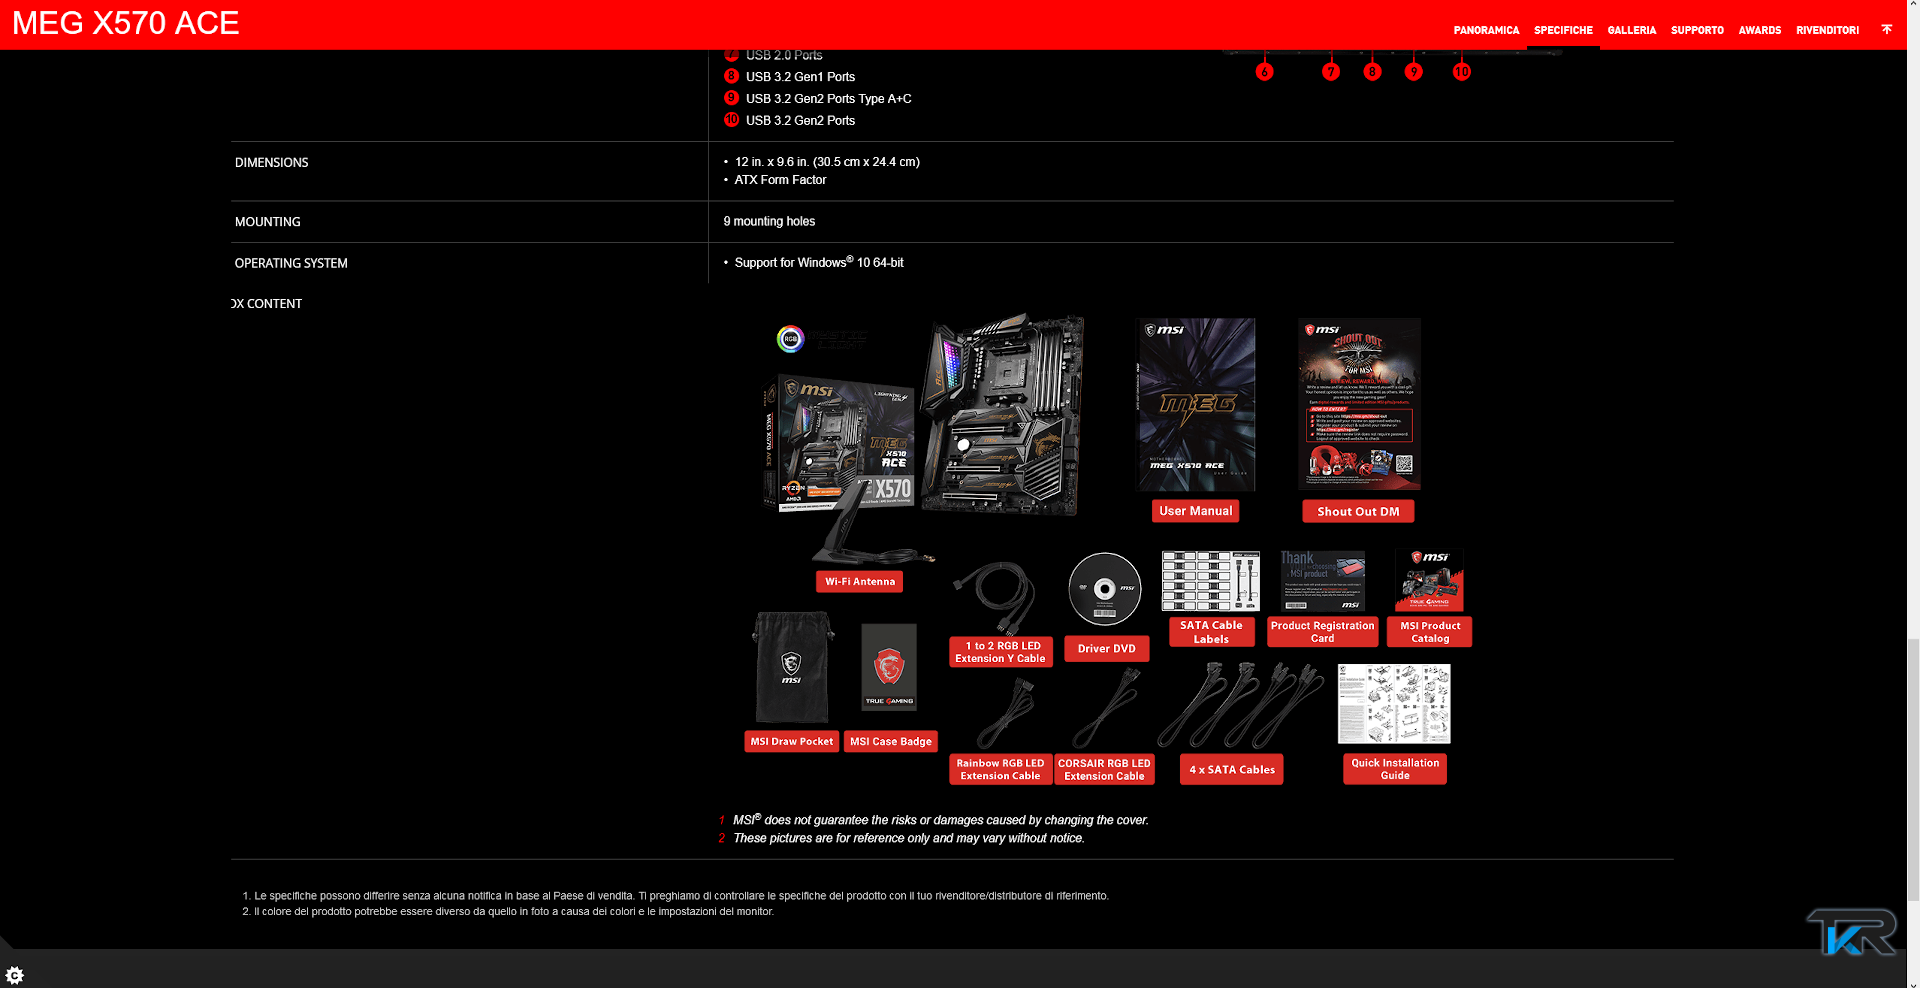Click the four SATA cables image
The image size is (1920, 988).
click(x=1240, y=706)
